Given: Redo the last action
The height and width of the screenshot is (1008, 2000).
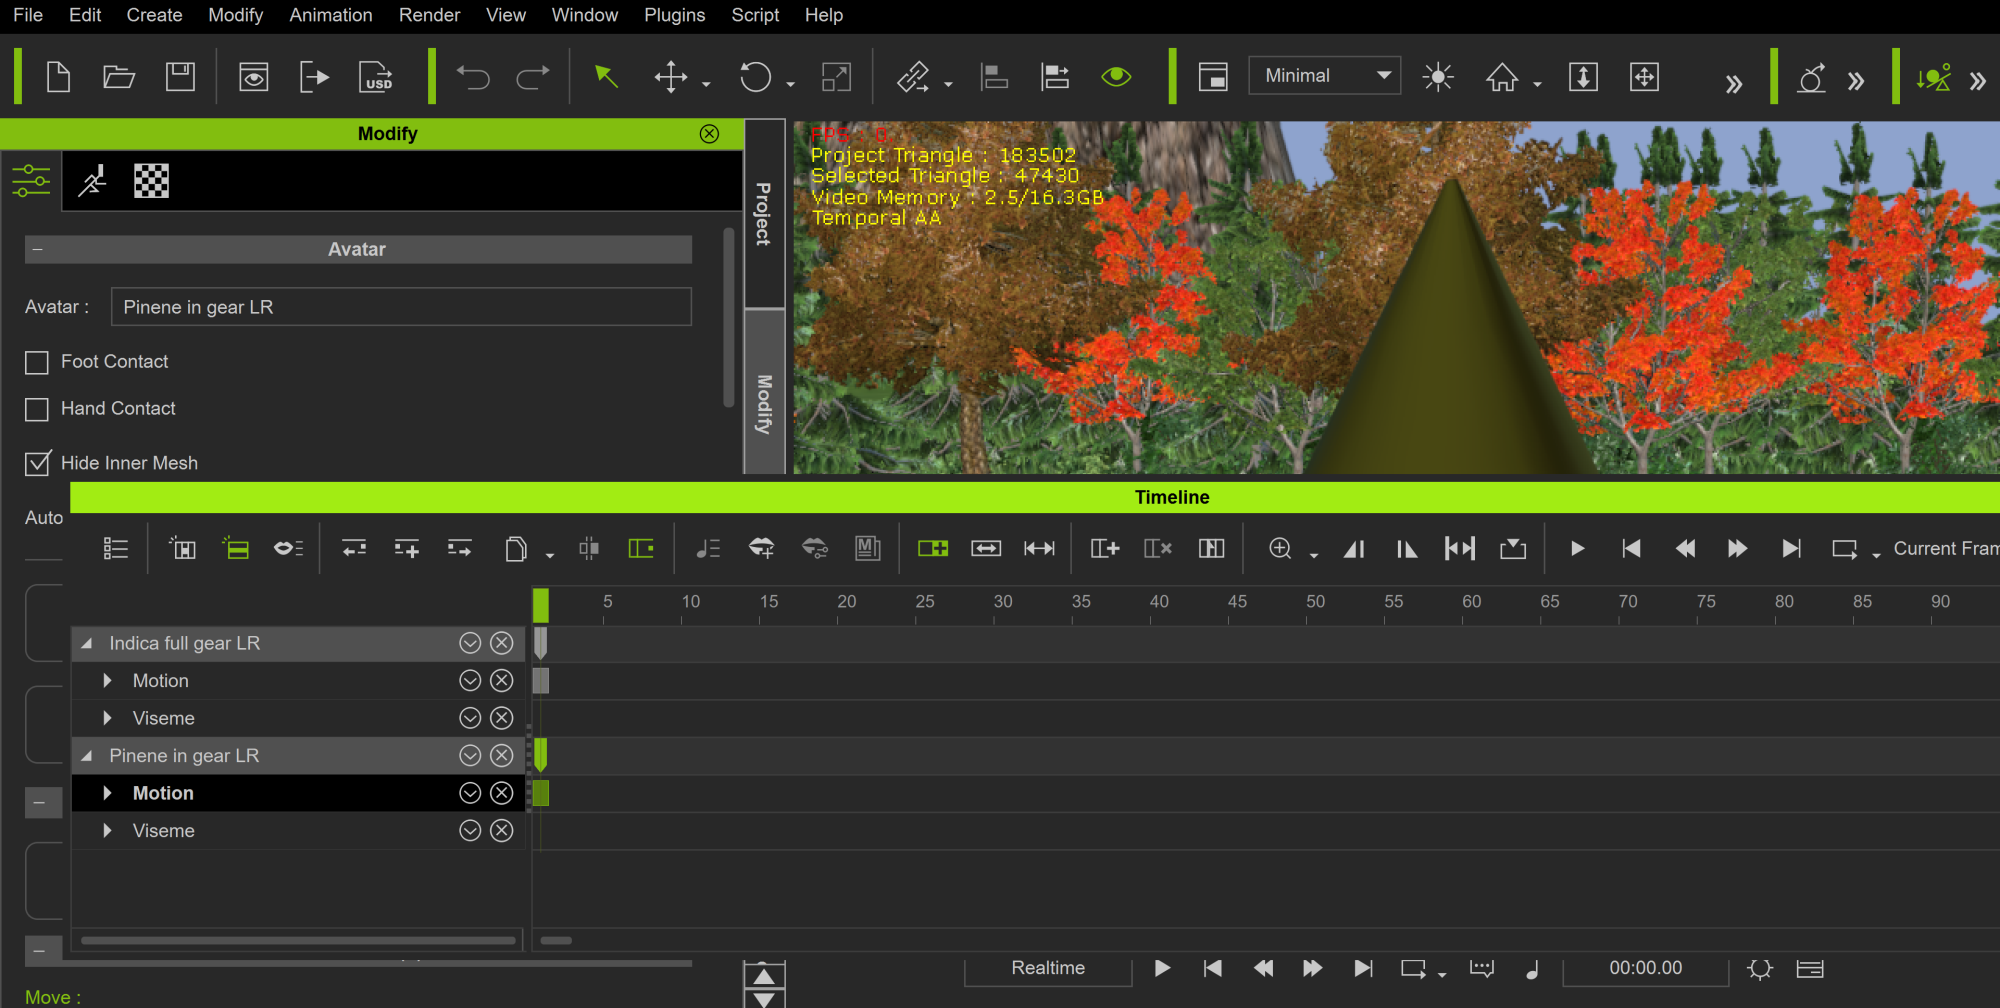Looking at the screenshot, I should coord(533,77).
